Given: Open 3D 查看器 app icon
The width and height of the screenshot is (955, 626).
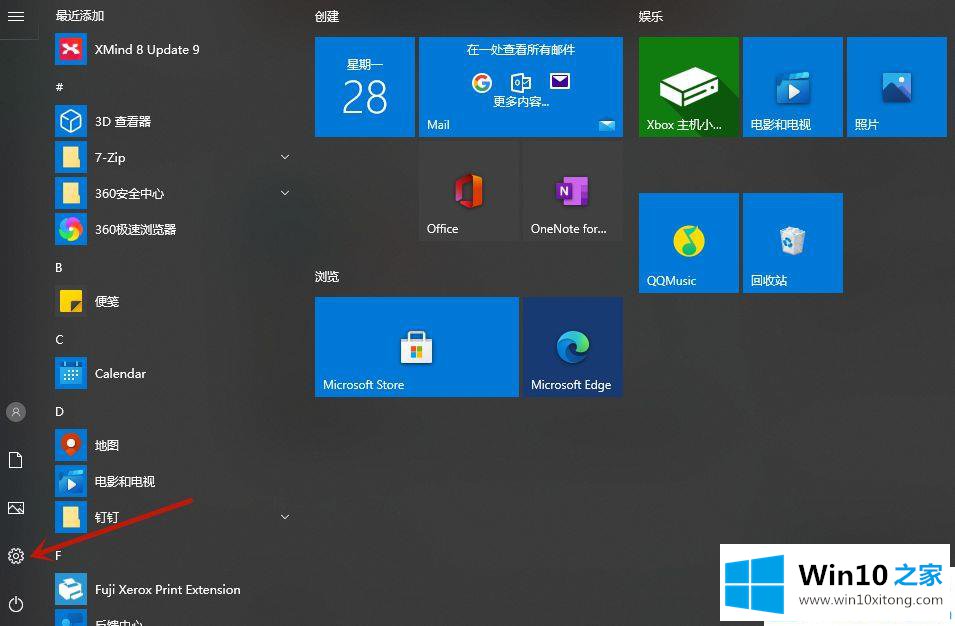Looking at the screenshot, I should click(71, 121).
